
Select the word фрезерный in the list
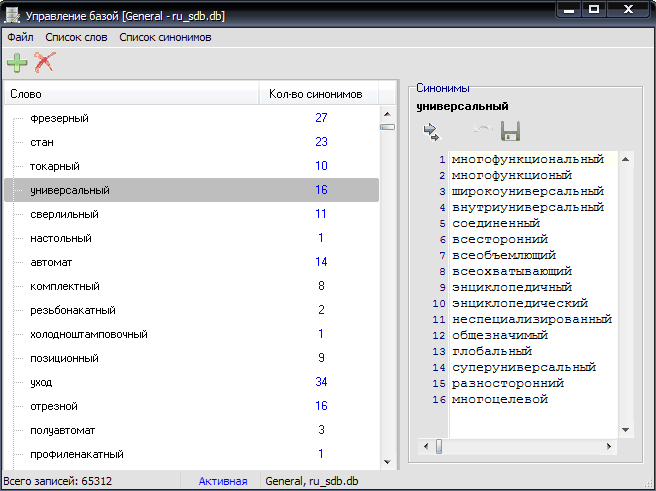pos(60,118)
